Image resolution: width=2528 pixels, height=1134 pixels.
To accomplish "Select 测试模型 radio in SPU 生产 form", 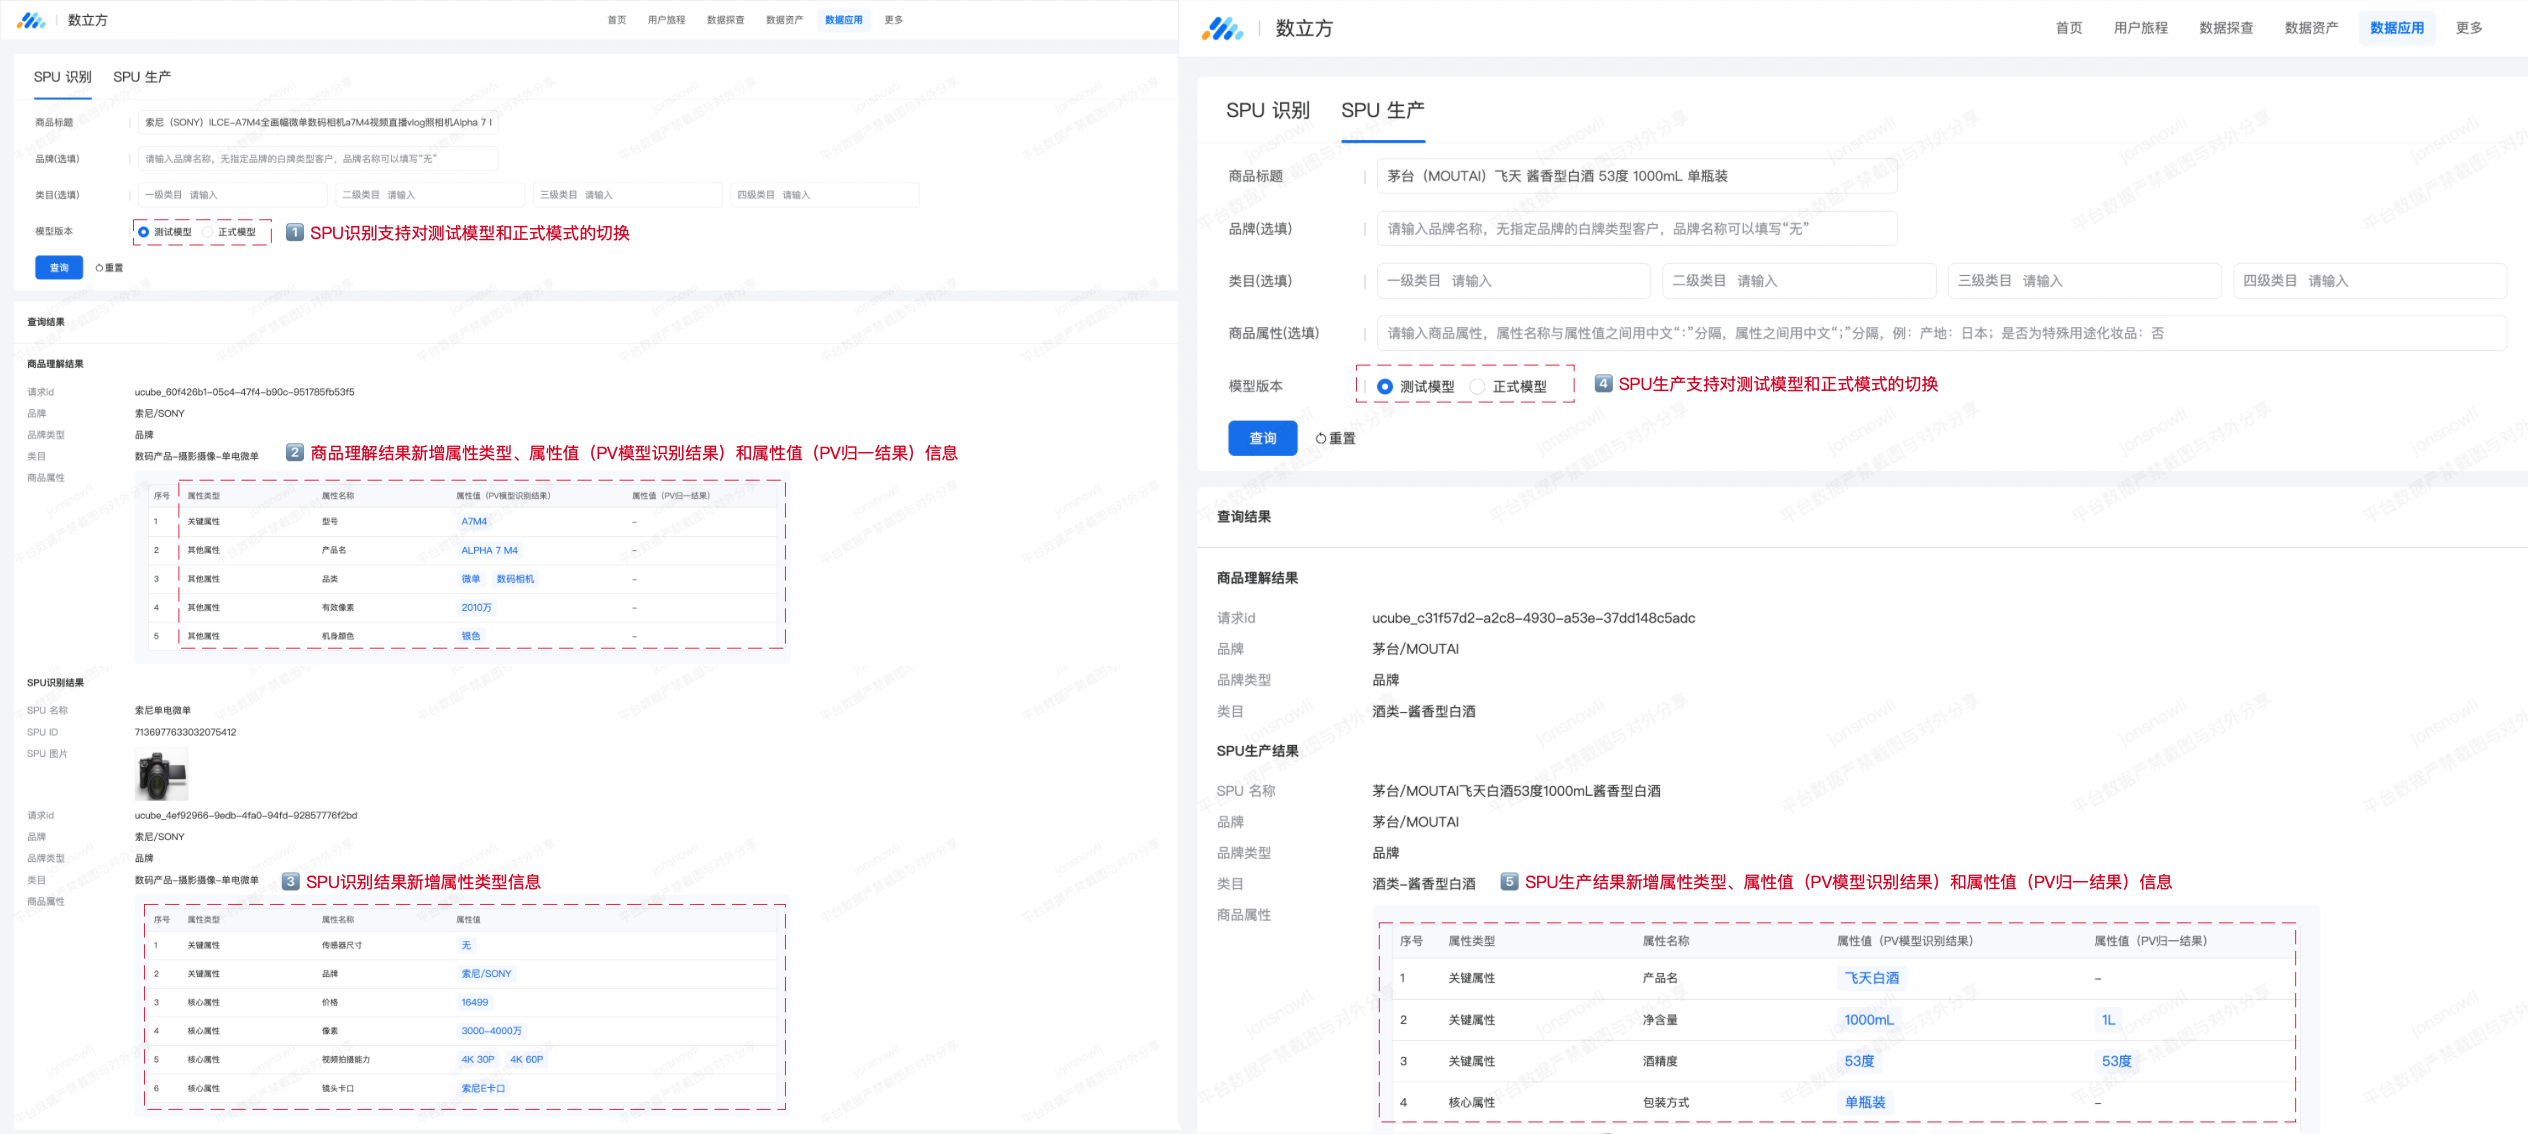I will click(1385, 386).
